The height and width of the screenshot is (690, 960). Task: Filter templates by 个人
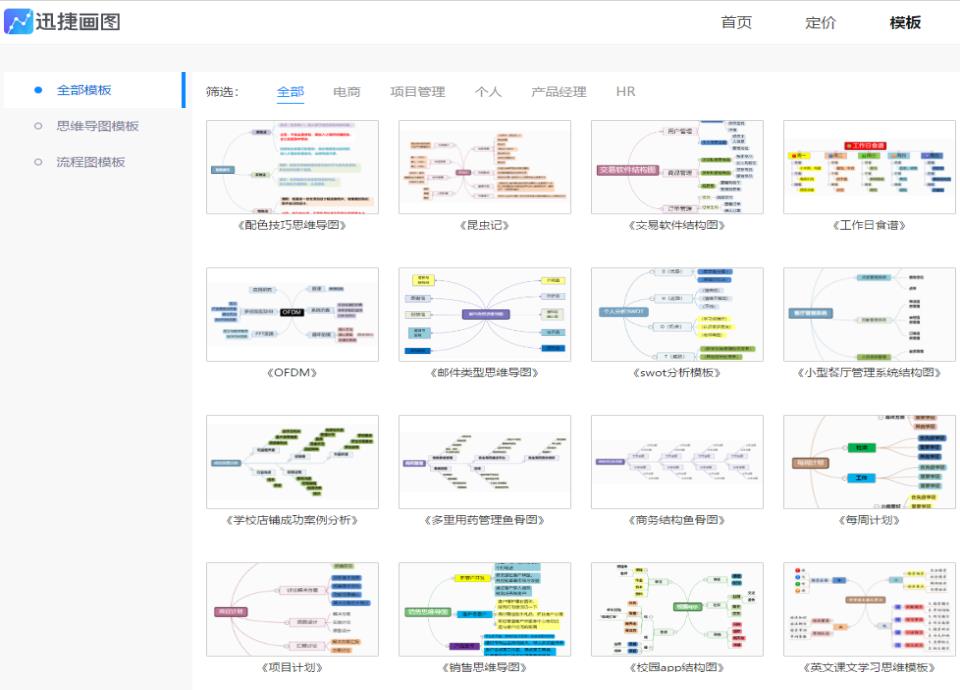(488, 92)
